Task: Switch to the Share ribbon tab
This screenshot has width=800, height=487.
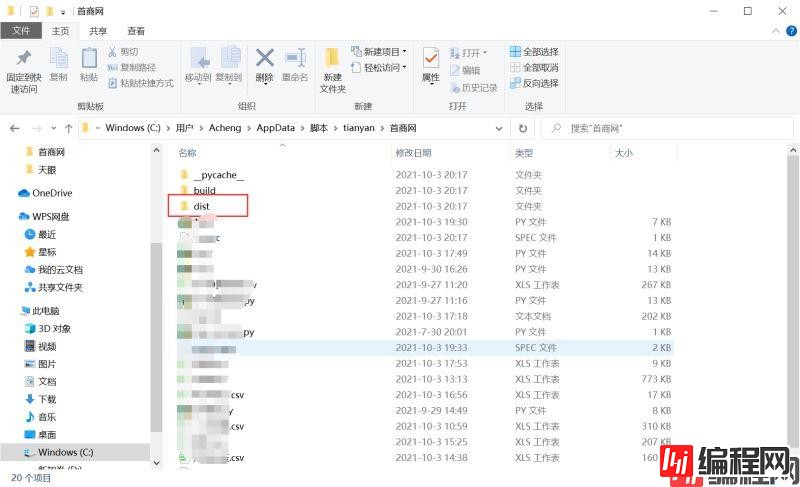Action: pyautogui.click(x=96, y=31)
